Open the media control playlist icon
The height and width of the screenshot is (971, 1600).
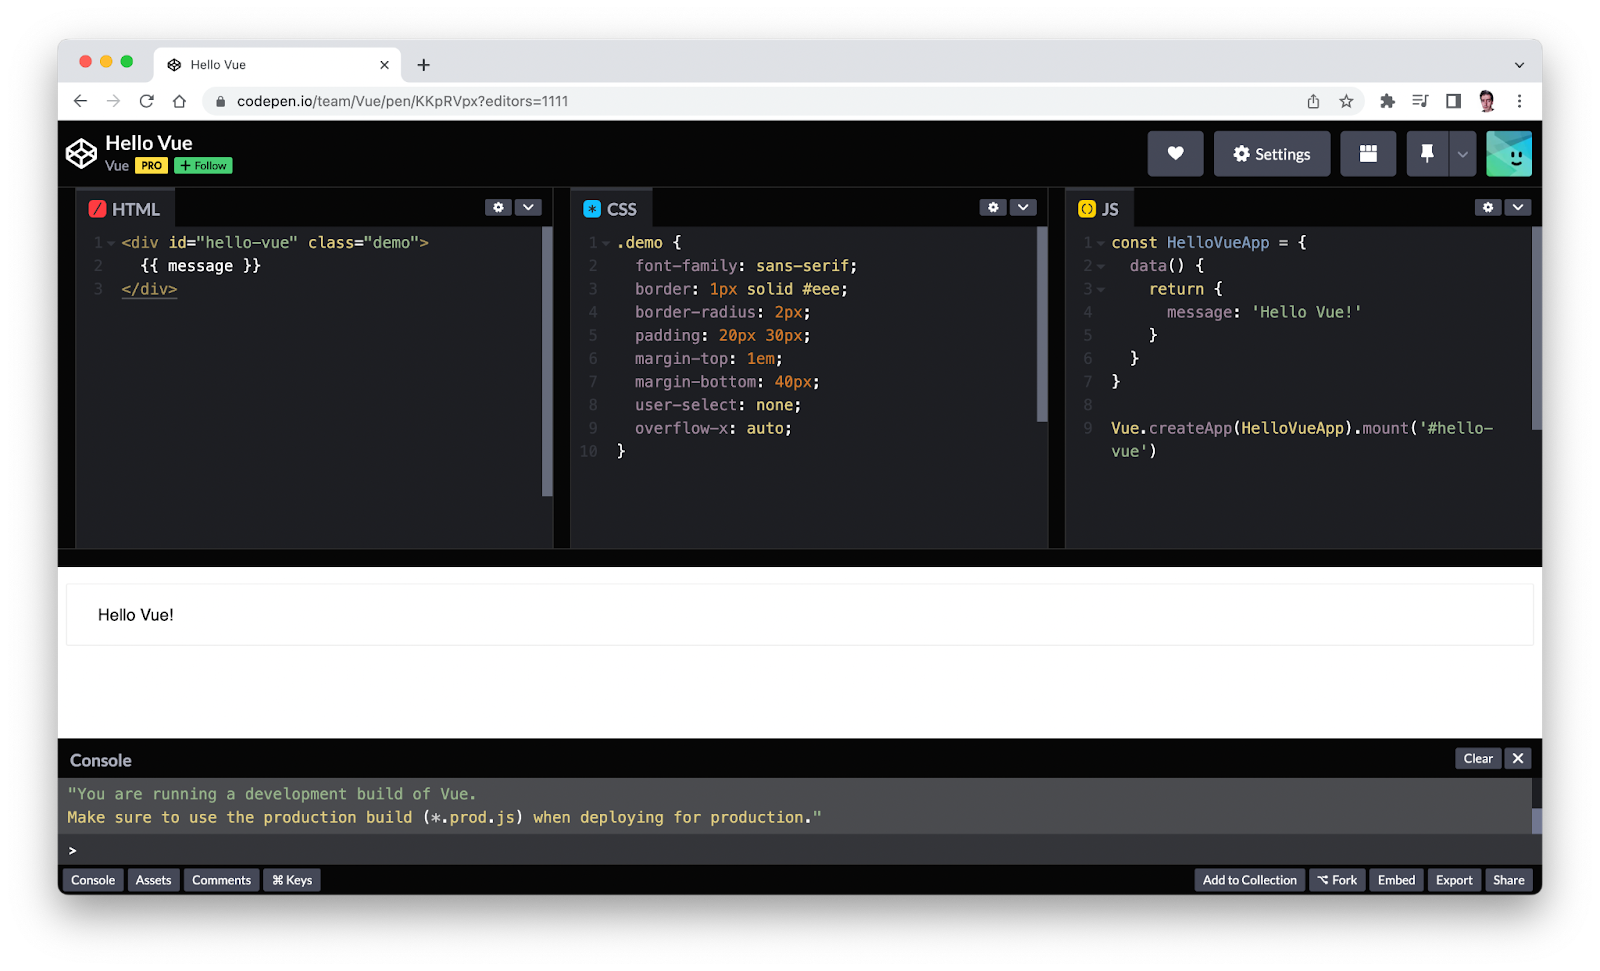pos(1420,101)
